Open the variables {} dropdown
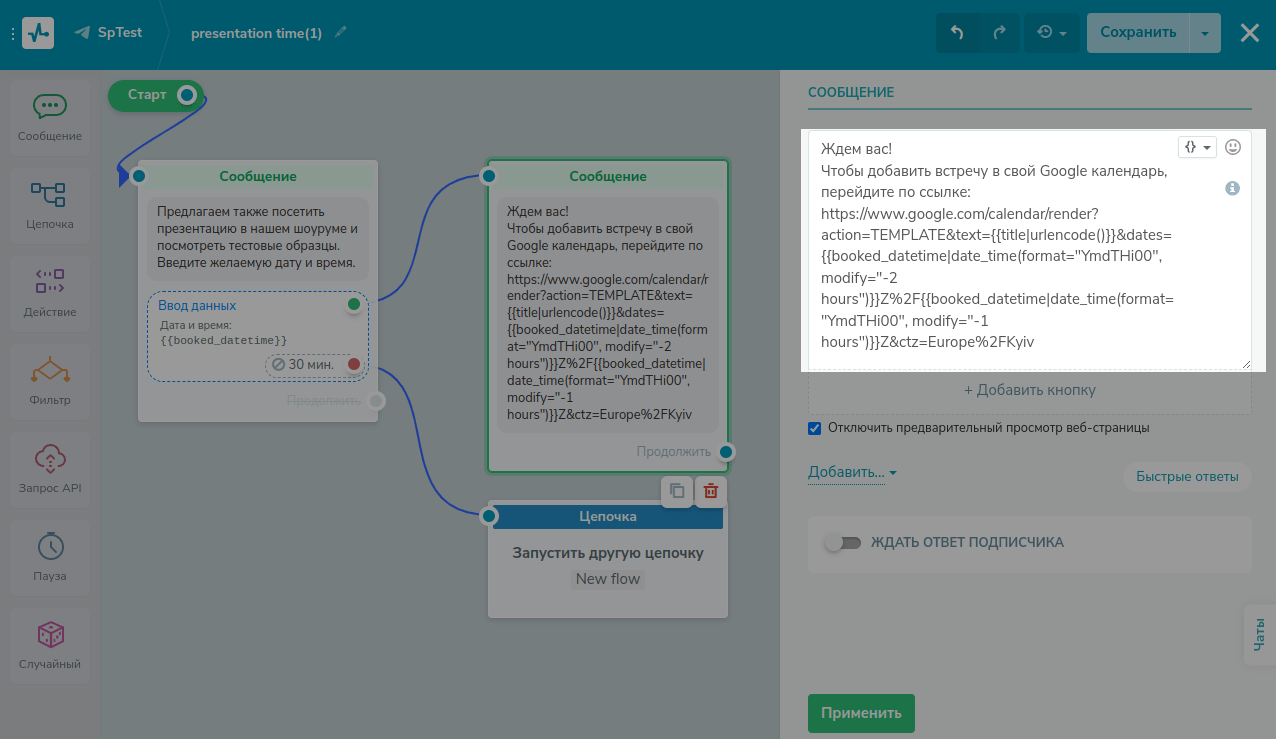 [1197, 147]
